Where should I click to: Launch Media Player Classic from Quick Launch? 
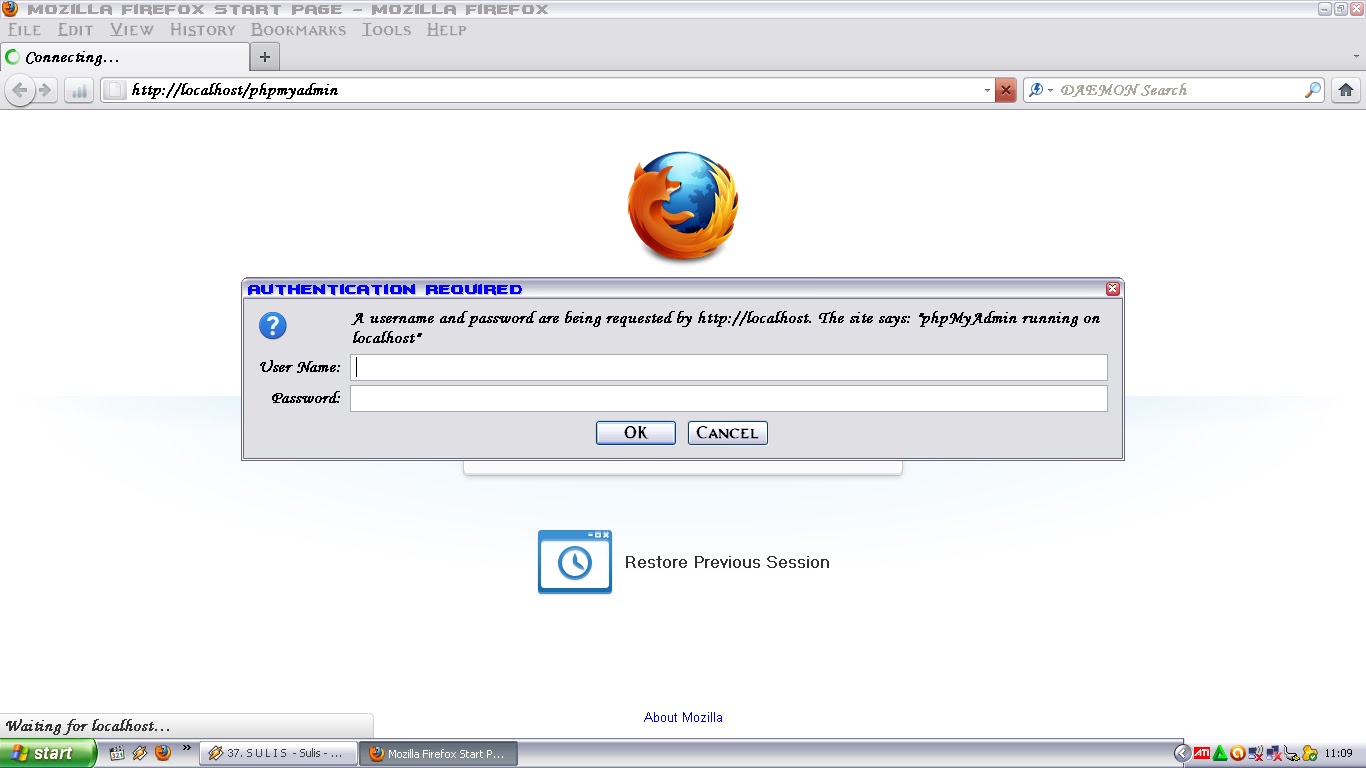coord(117,753)
